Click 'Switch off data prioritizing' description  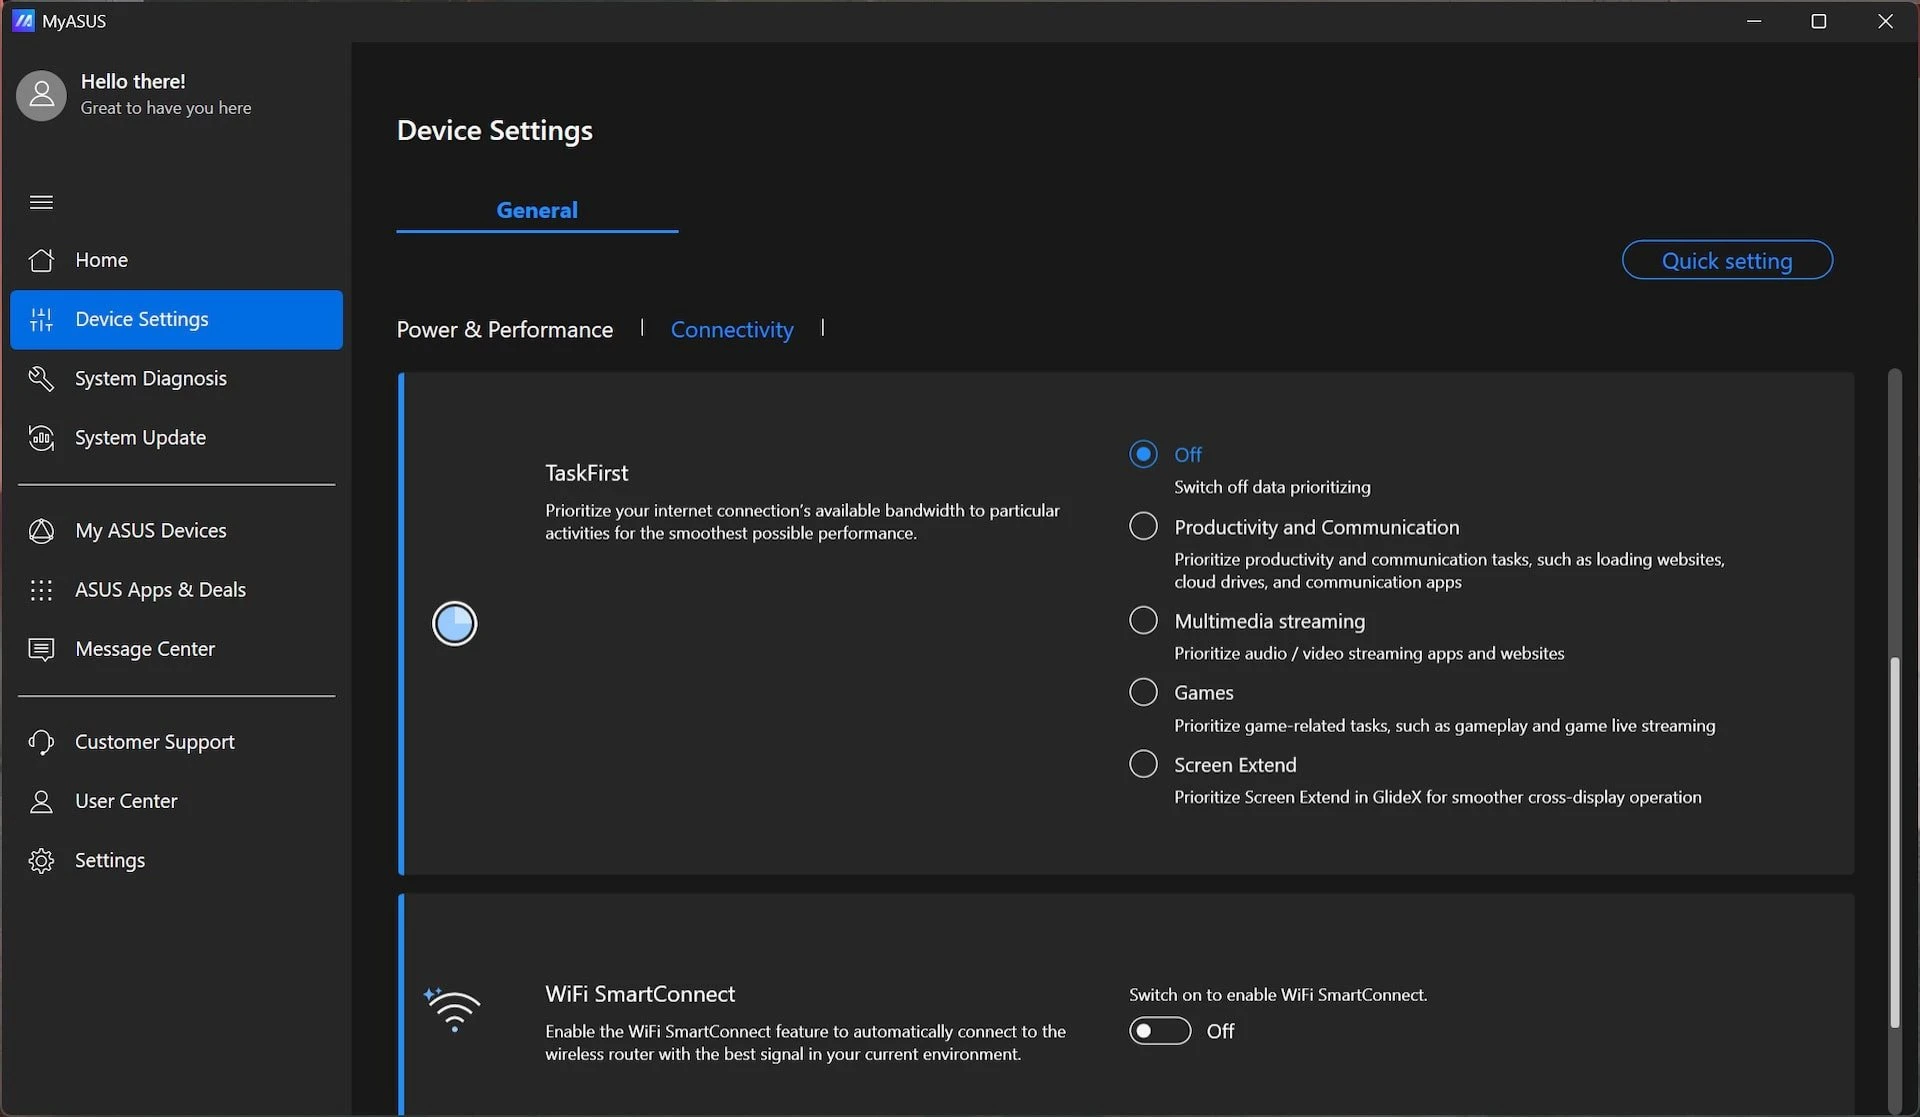click(x=1272, y=487)
